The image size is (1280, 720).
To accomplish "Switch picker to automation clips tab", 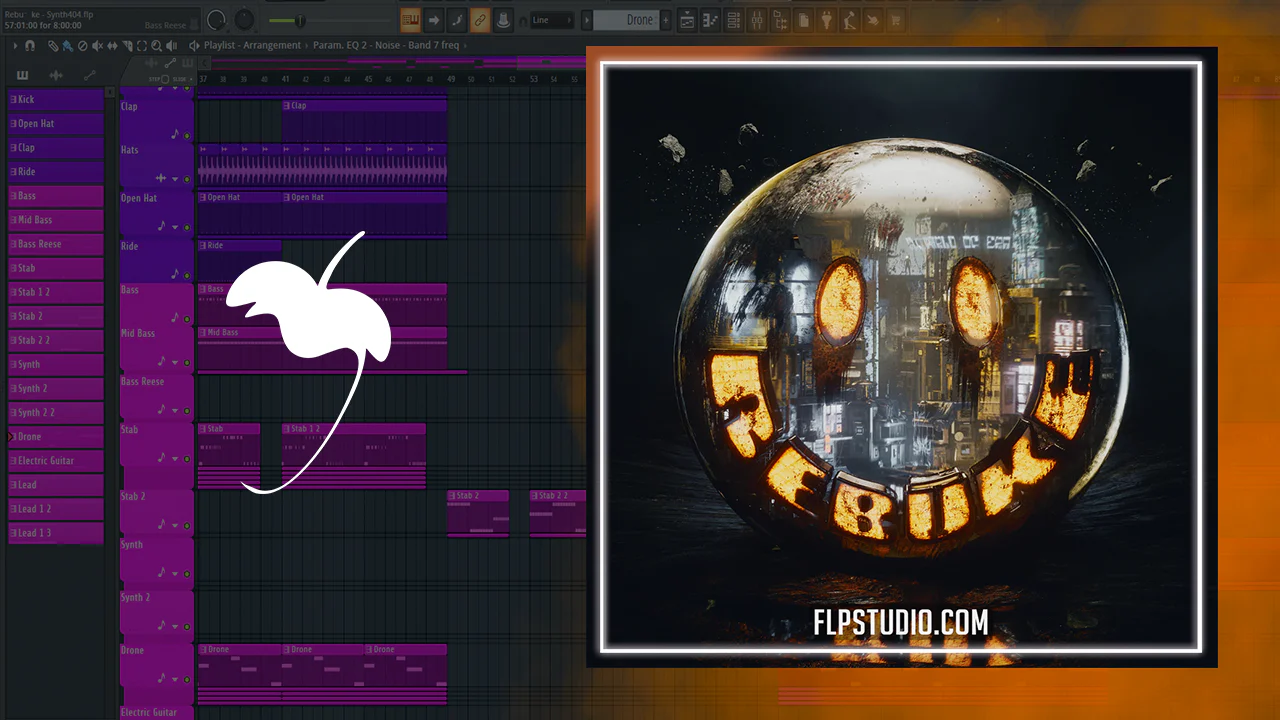I will point(89,75).
